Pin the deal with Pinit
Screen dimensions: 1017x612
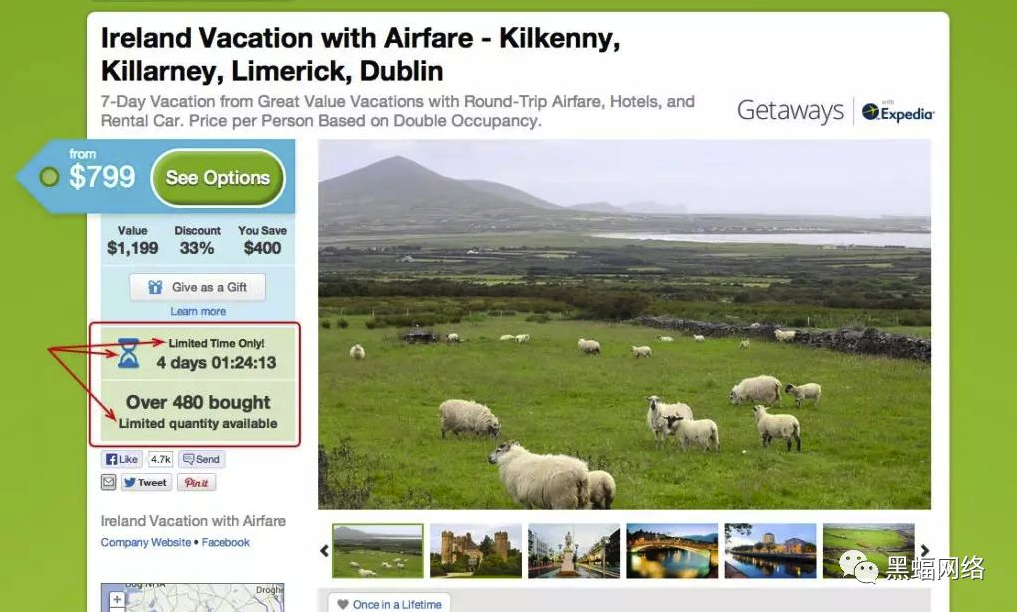tap(197, 482)
